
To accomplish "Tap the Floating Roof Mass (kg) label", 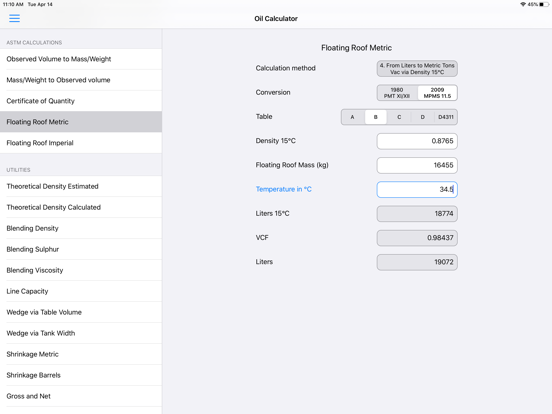I will coord(292,165).
